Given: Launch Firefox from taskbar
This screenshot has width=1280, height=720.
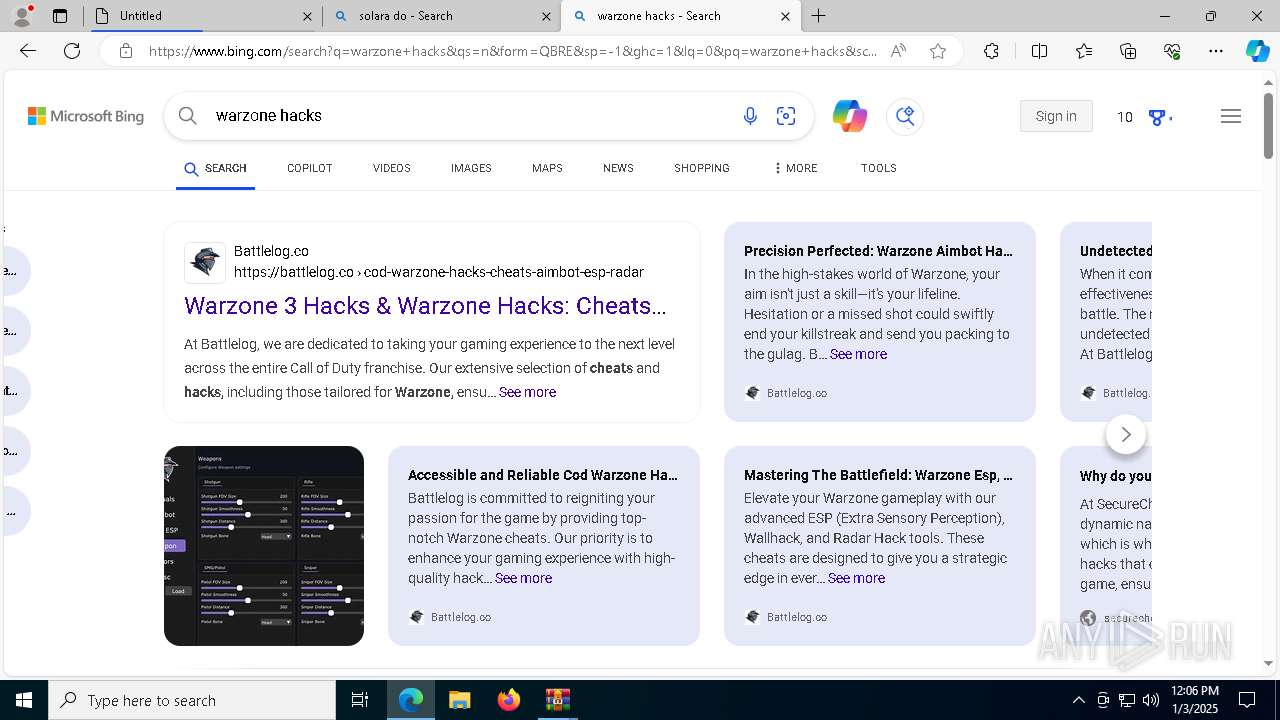Looking at the screenshot, I should tap(509, 700).
